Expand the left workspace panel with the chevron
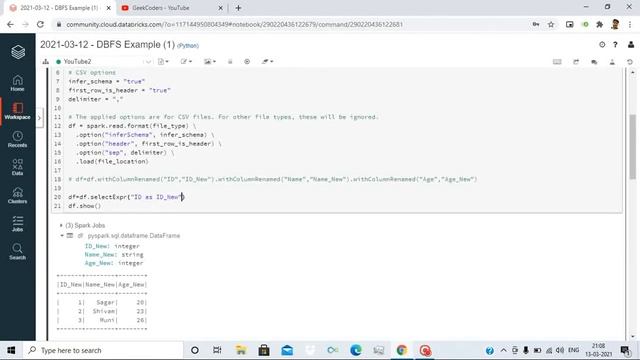640x360 pixels. pos(39,118)
